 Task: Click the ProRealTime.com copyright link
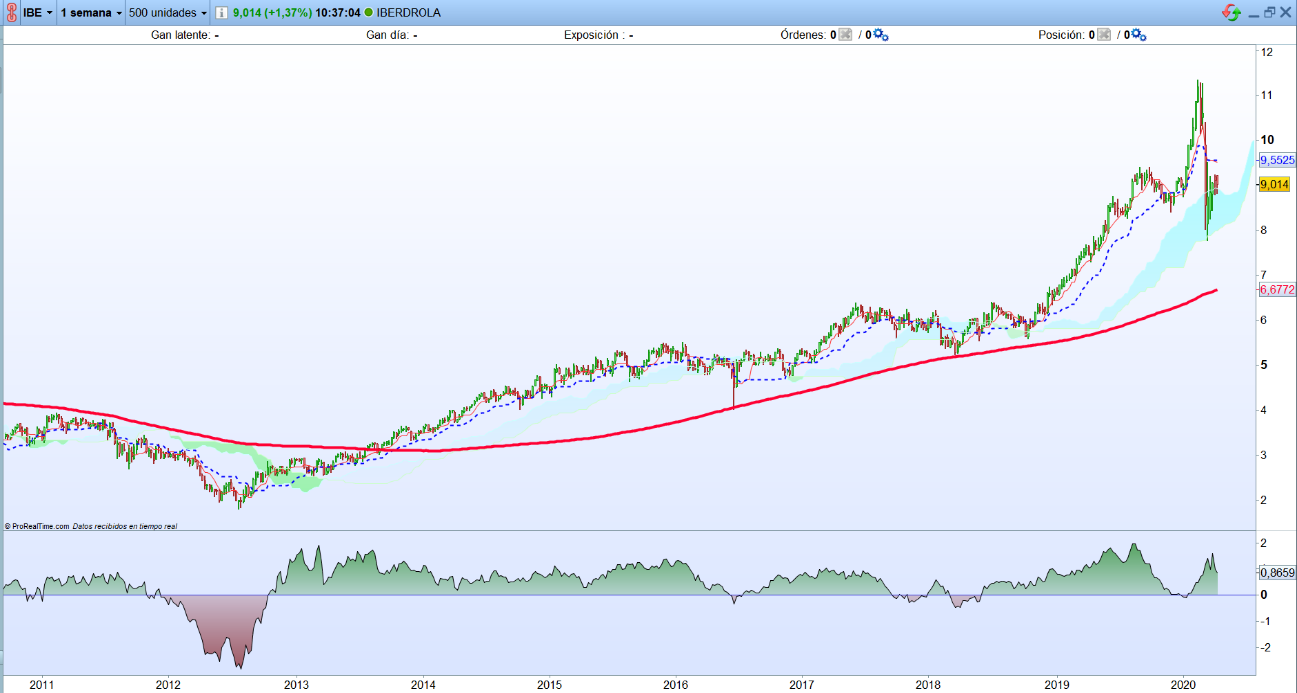coord(38,525)
